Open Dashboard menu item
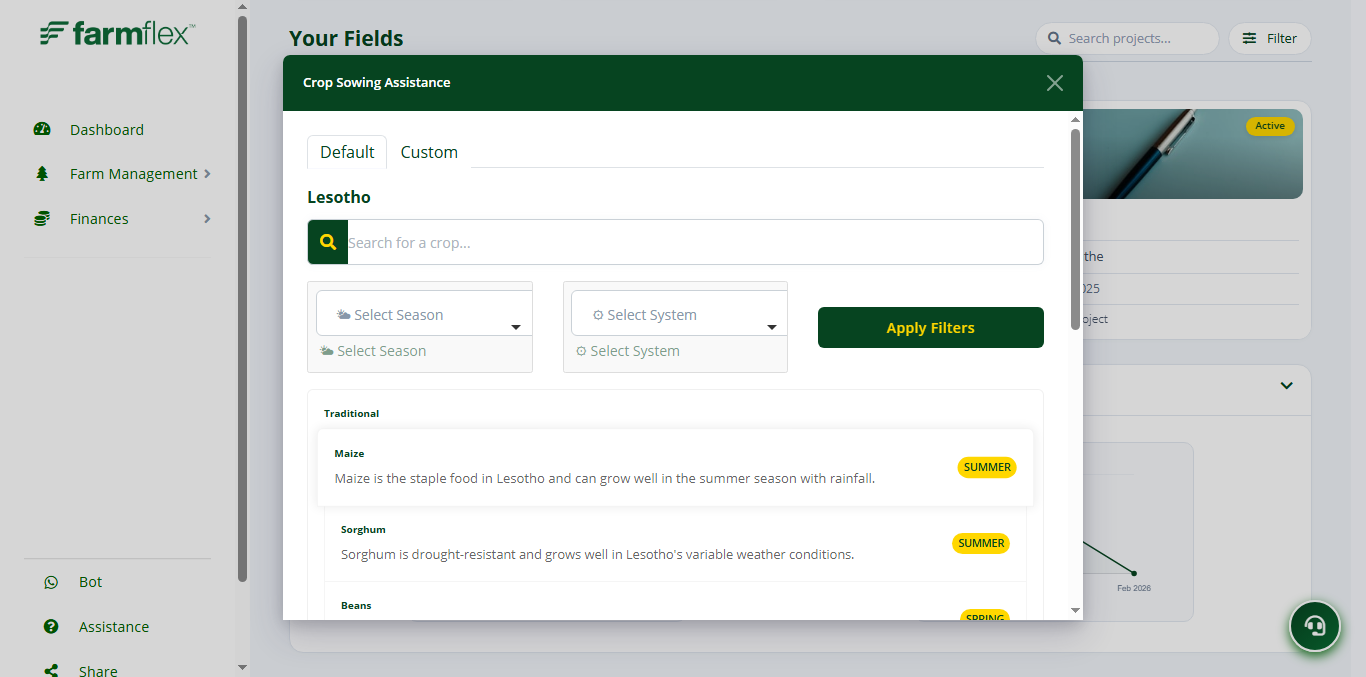This screenshot has width=1366, height=677. click(x=107, y=130)
